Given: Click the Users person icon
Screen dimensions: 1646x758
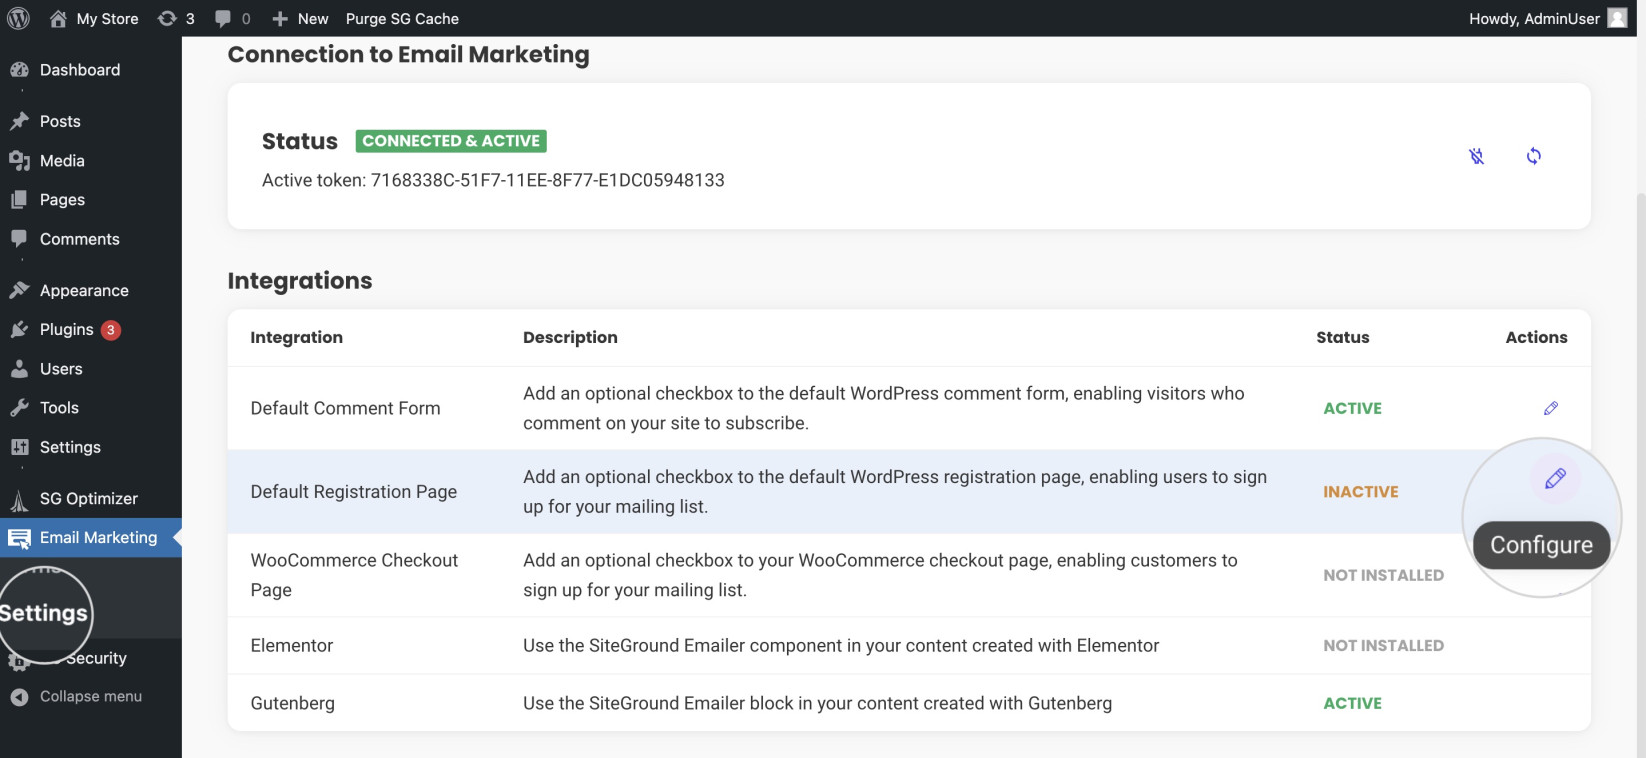Looking at the screenshot, I should tap(19, 369).
